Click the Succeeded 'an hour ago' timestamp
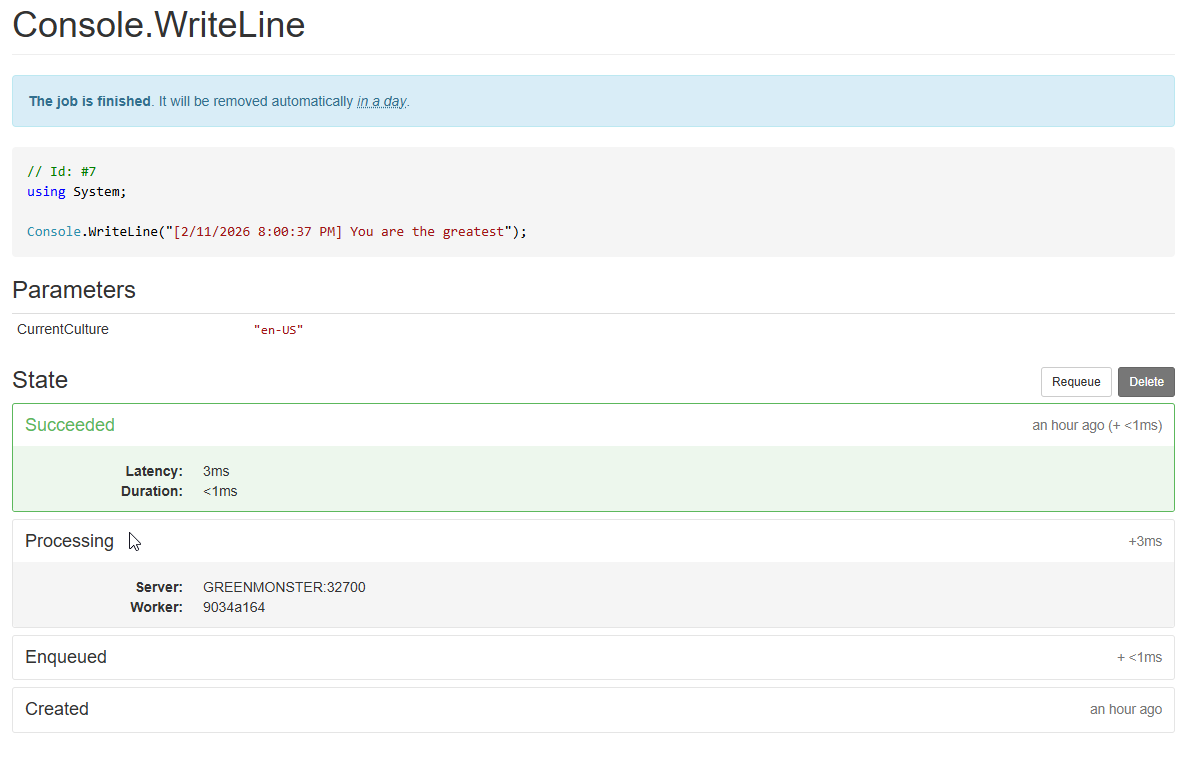Viewport: 1179px width, 761px height. coord(1068,425)
